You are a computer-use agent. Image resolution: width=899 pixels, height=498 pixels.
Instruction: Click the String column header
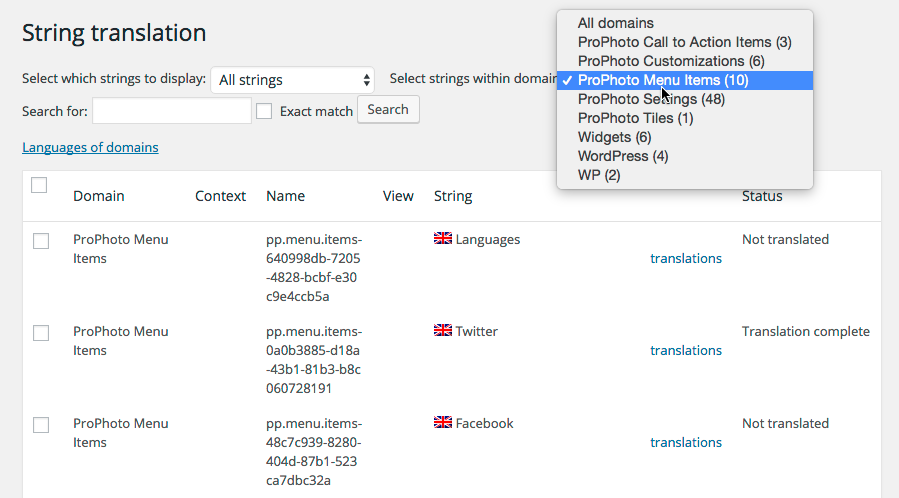tap(453, 196)
